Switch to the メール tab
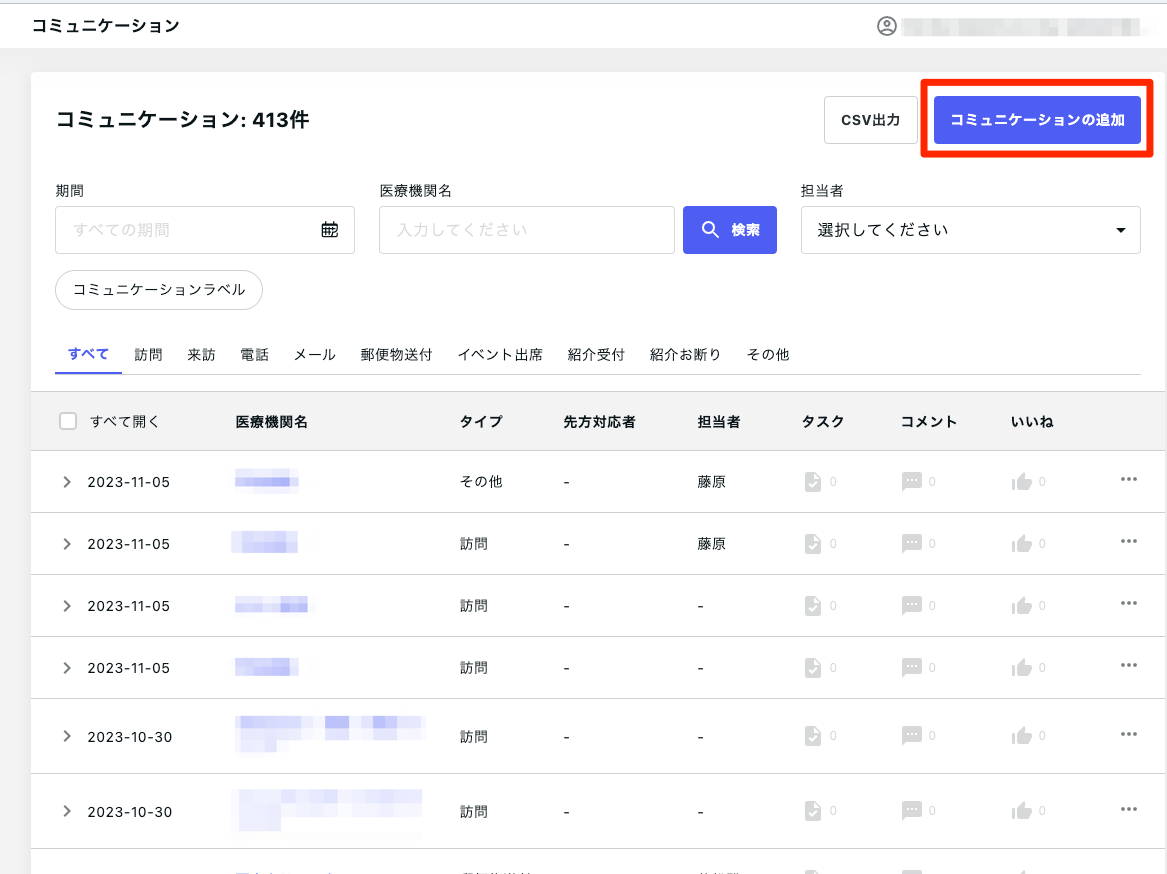Screen dimensions: 1167x874 [x=315, y=354]
